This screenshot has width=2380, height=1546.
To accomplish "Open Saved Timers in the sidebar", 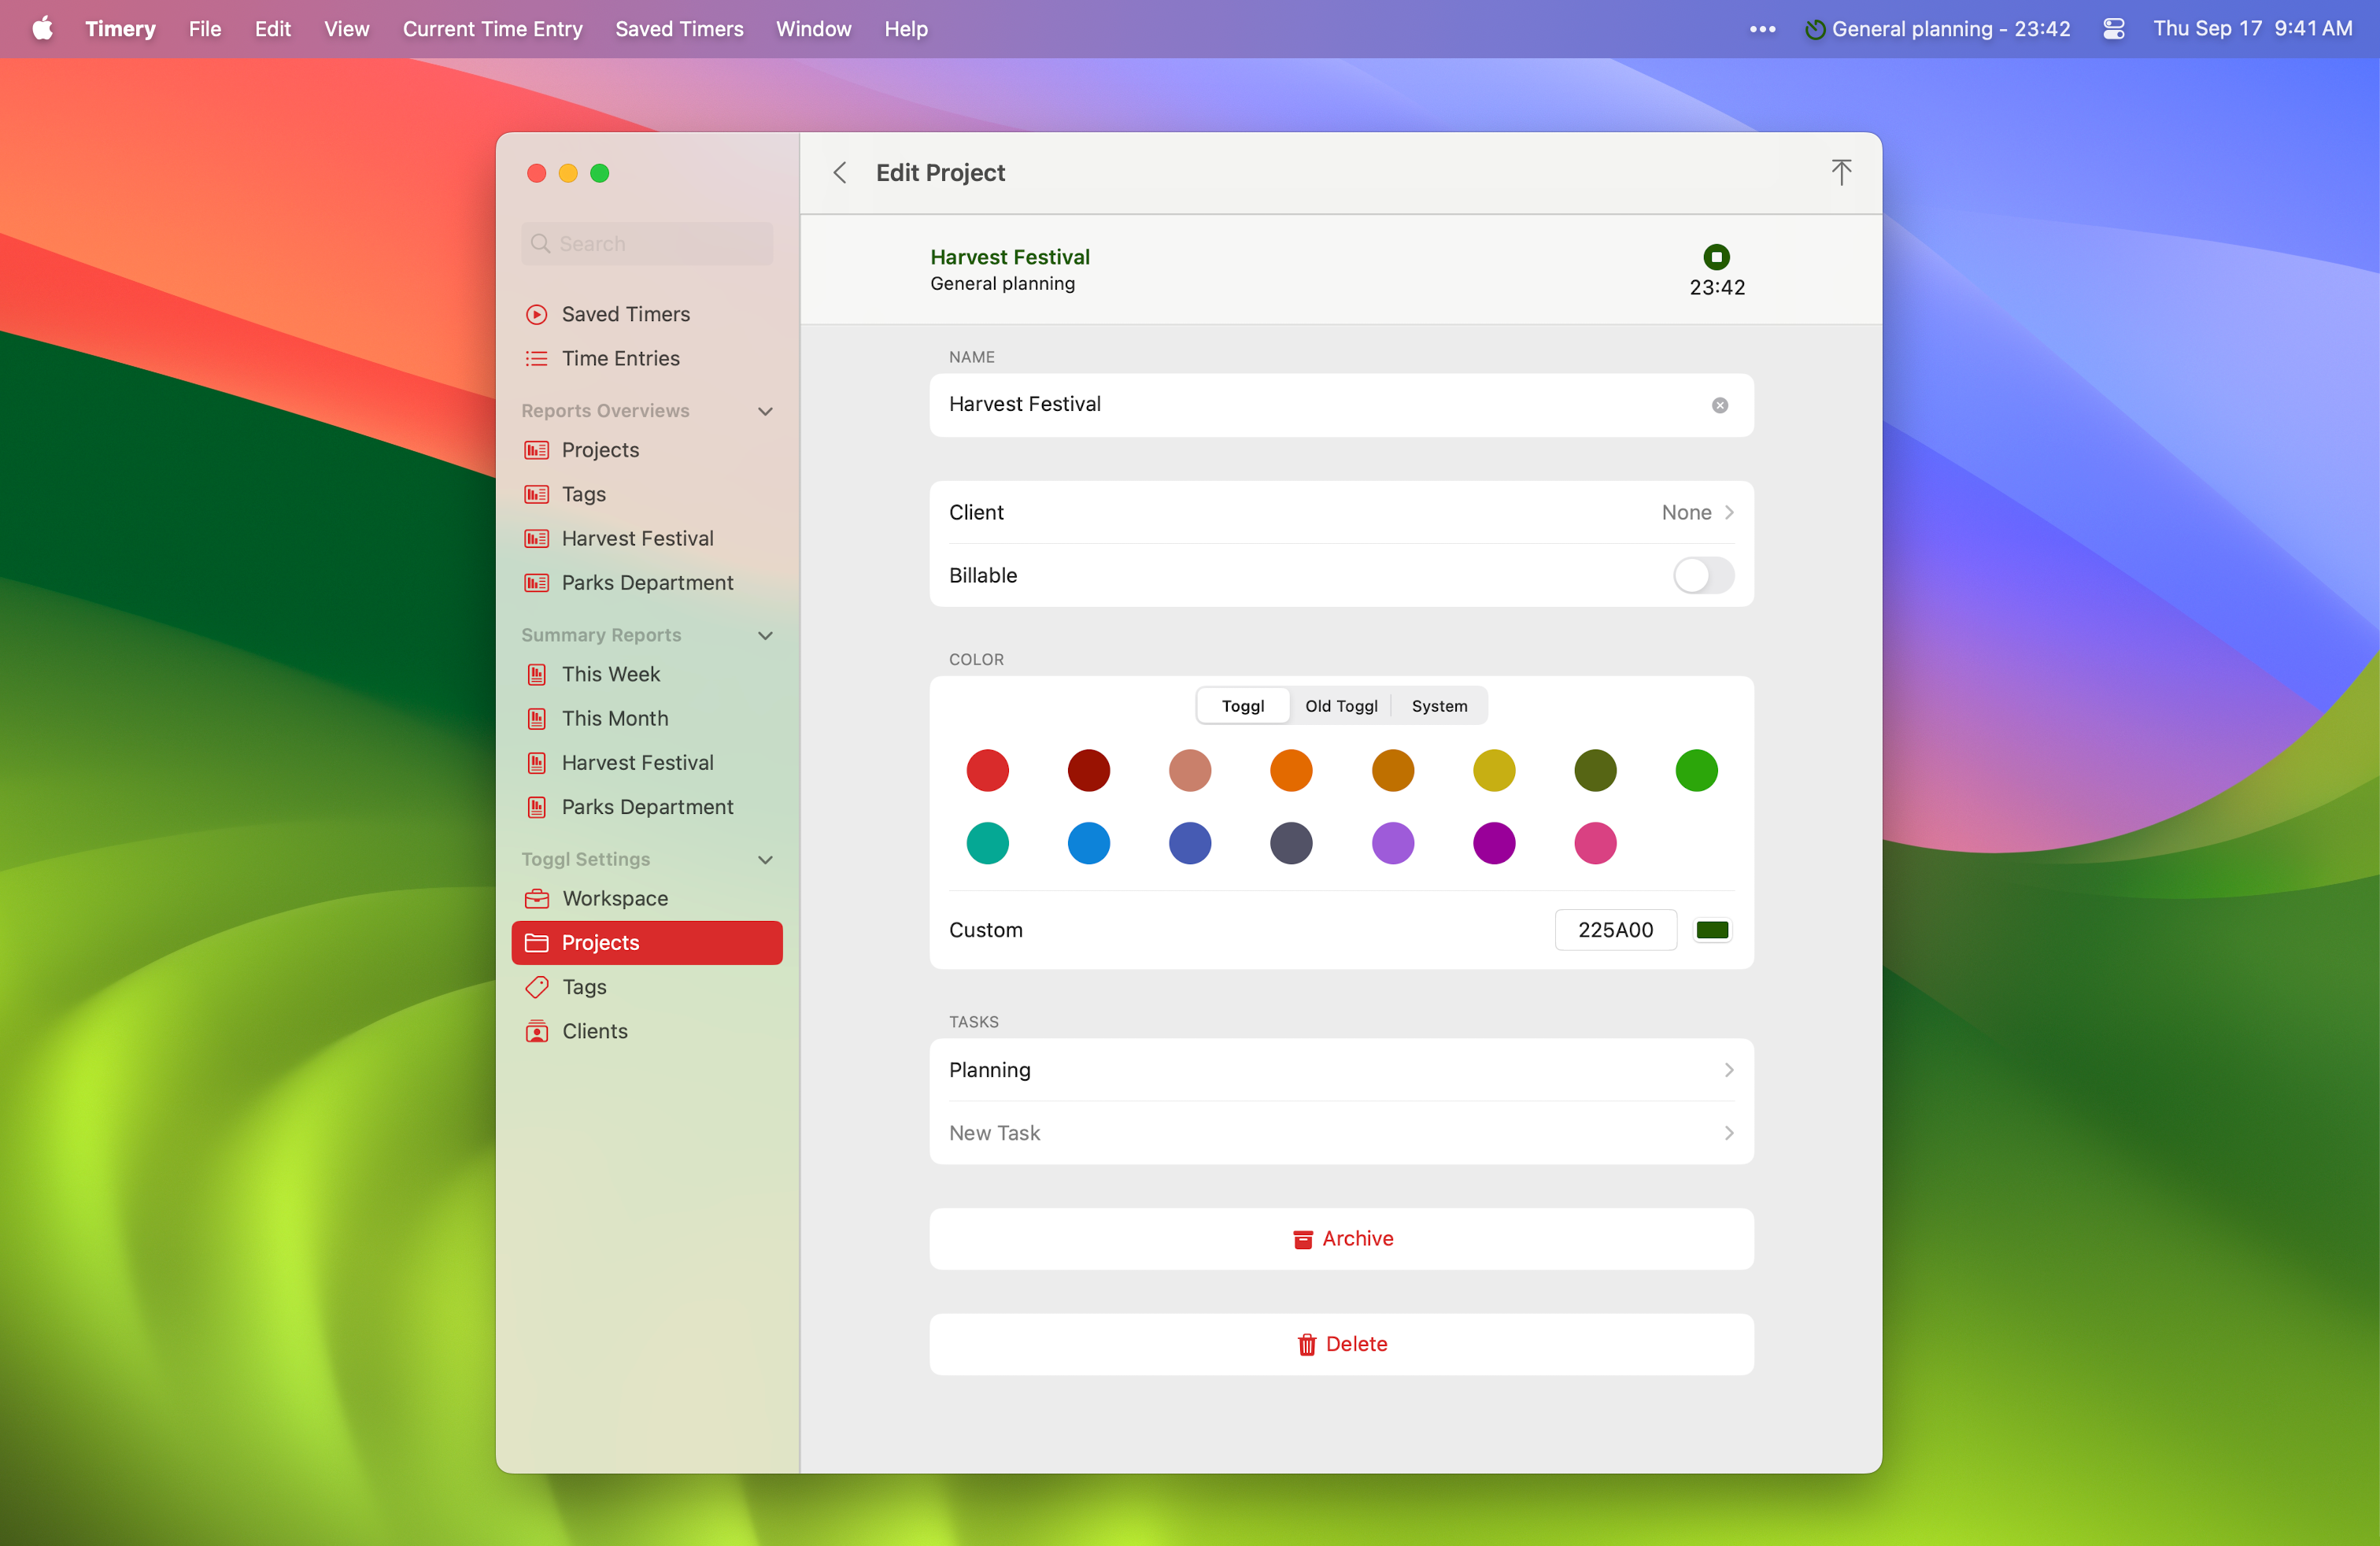I will 646,314.
